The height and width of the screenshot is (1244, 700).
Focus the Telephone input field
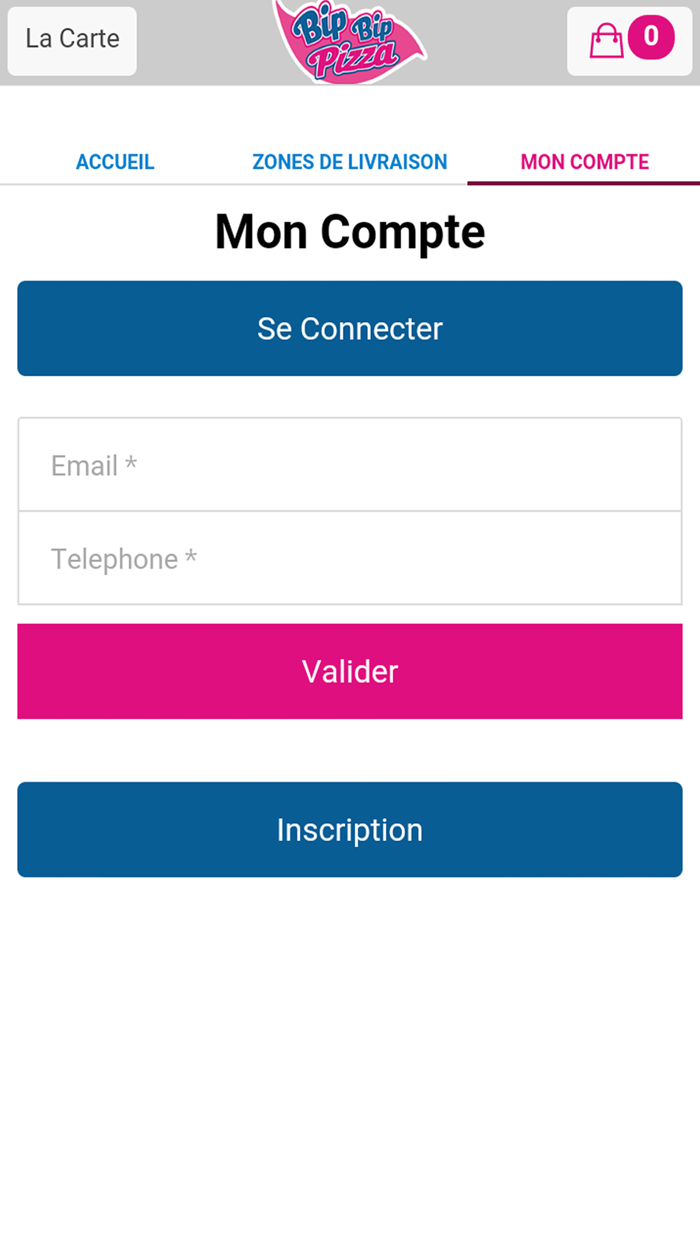[x=350, y=558]
